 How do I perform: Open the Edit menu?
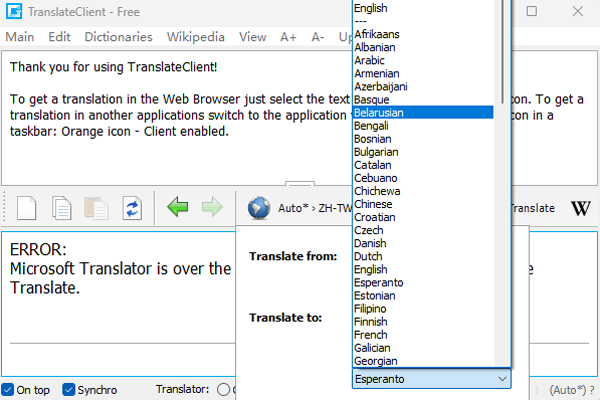click(x=59, y=37)
